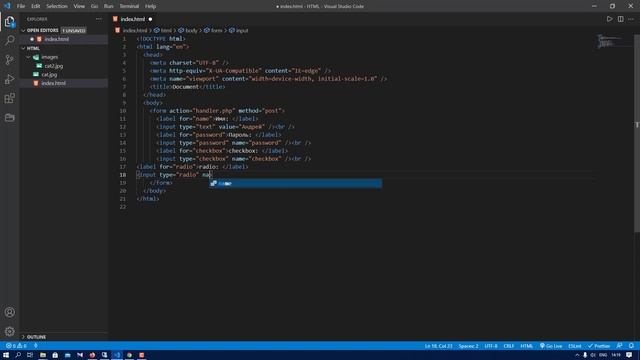Open cat.jpg in the explorer

(49, 75)
